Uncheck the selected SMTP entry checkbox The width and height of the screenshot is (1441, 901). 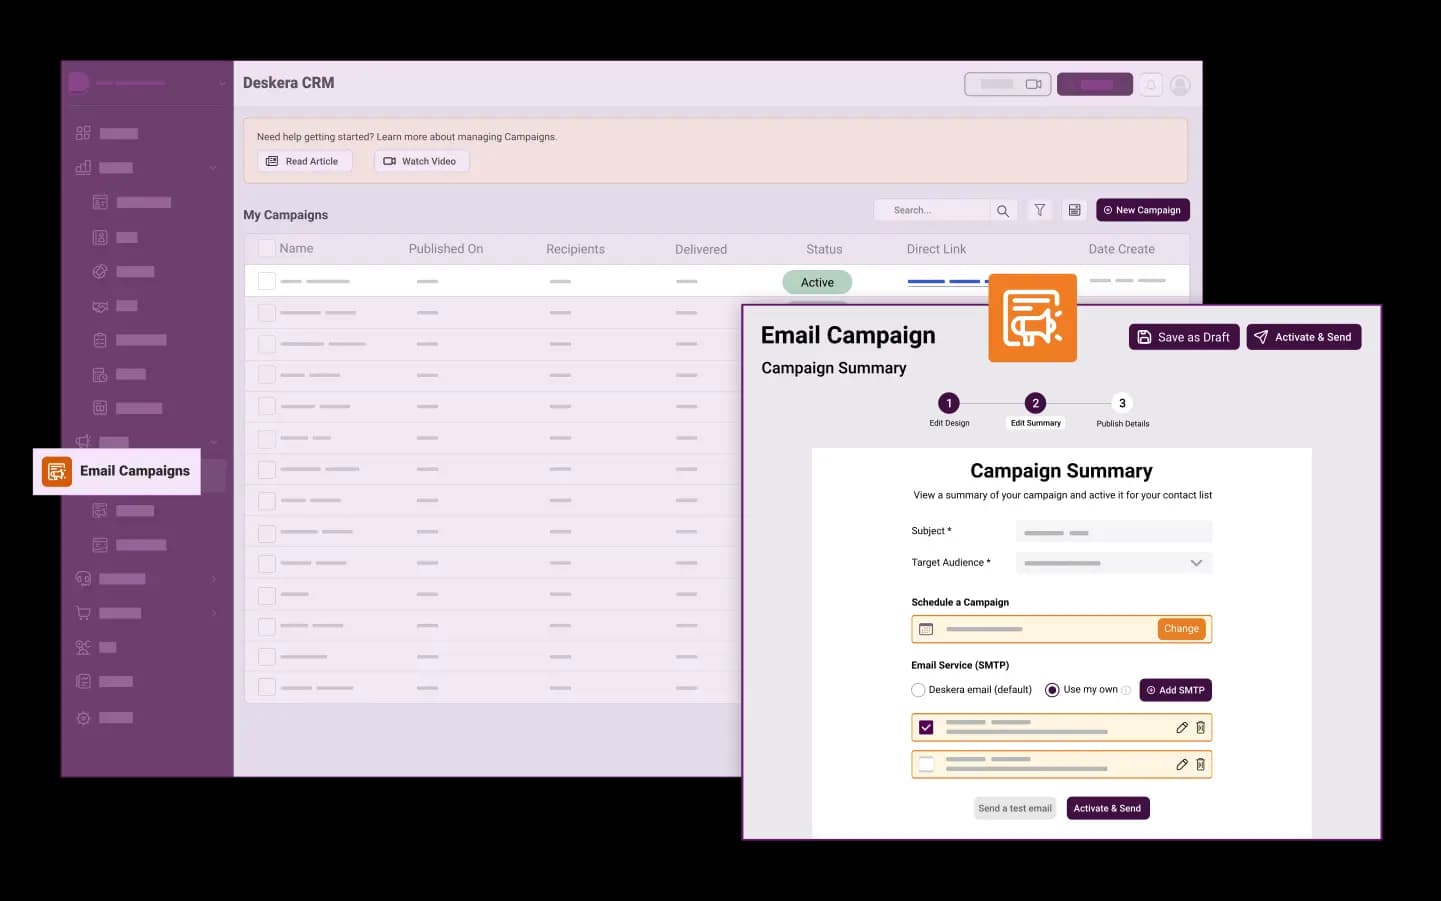(926, 728)
